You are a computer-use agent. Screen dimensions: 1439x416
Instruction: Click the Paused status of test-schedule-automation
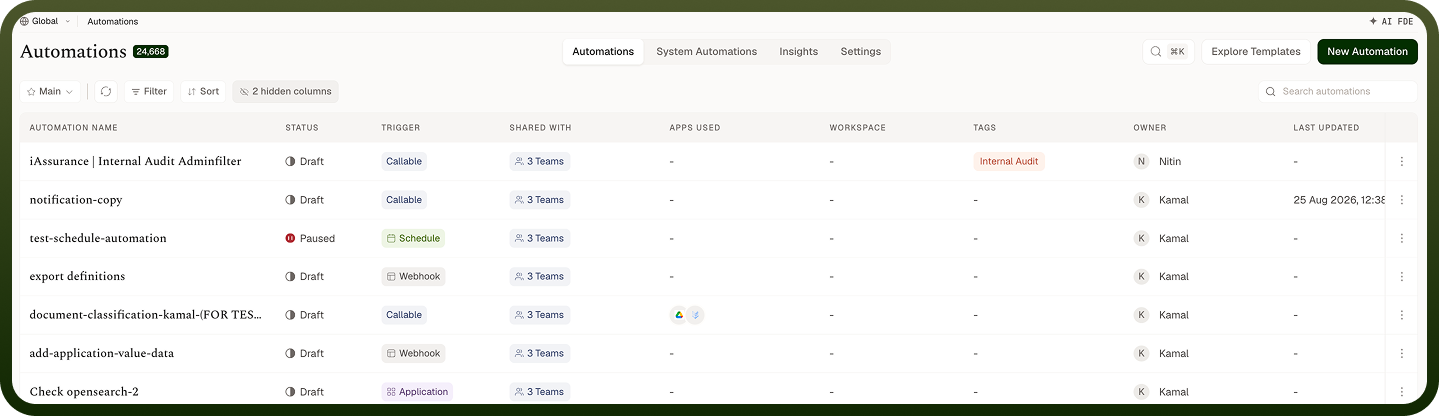(310, 238)
